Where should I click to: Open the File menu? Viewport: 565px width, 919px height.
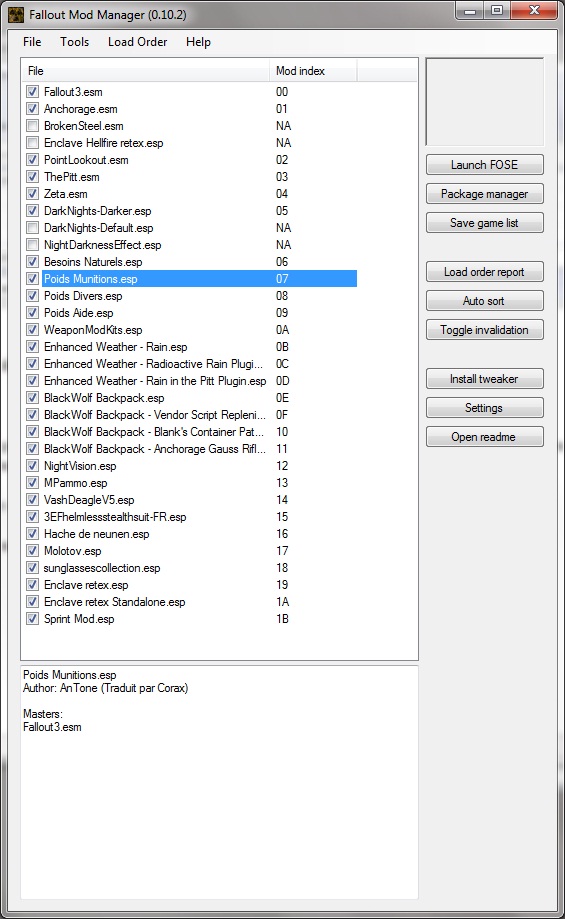[32, 42]
